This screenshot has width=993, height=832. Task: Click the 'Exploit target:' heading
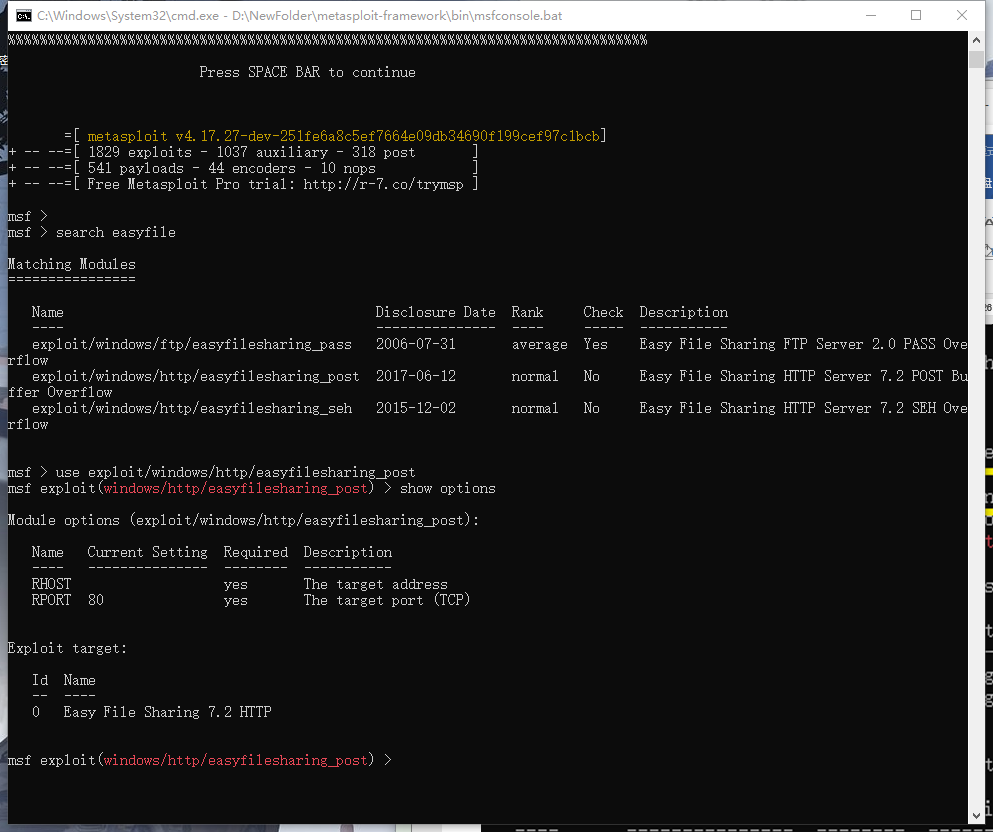pos(67,648)
